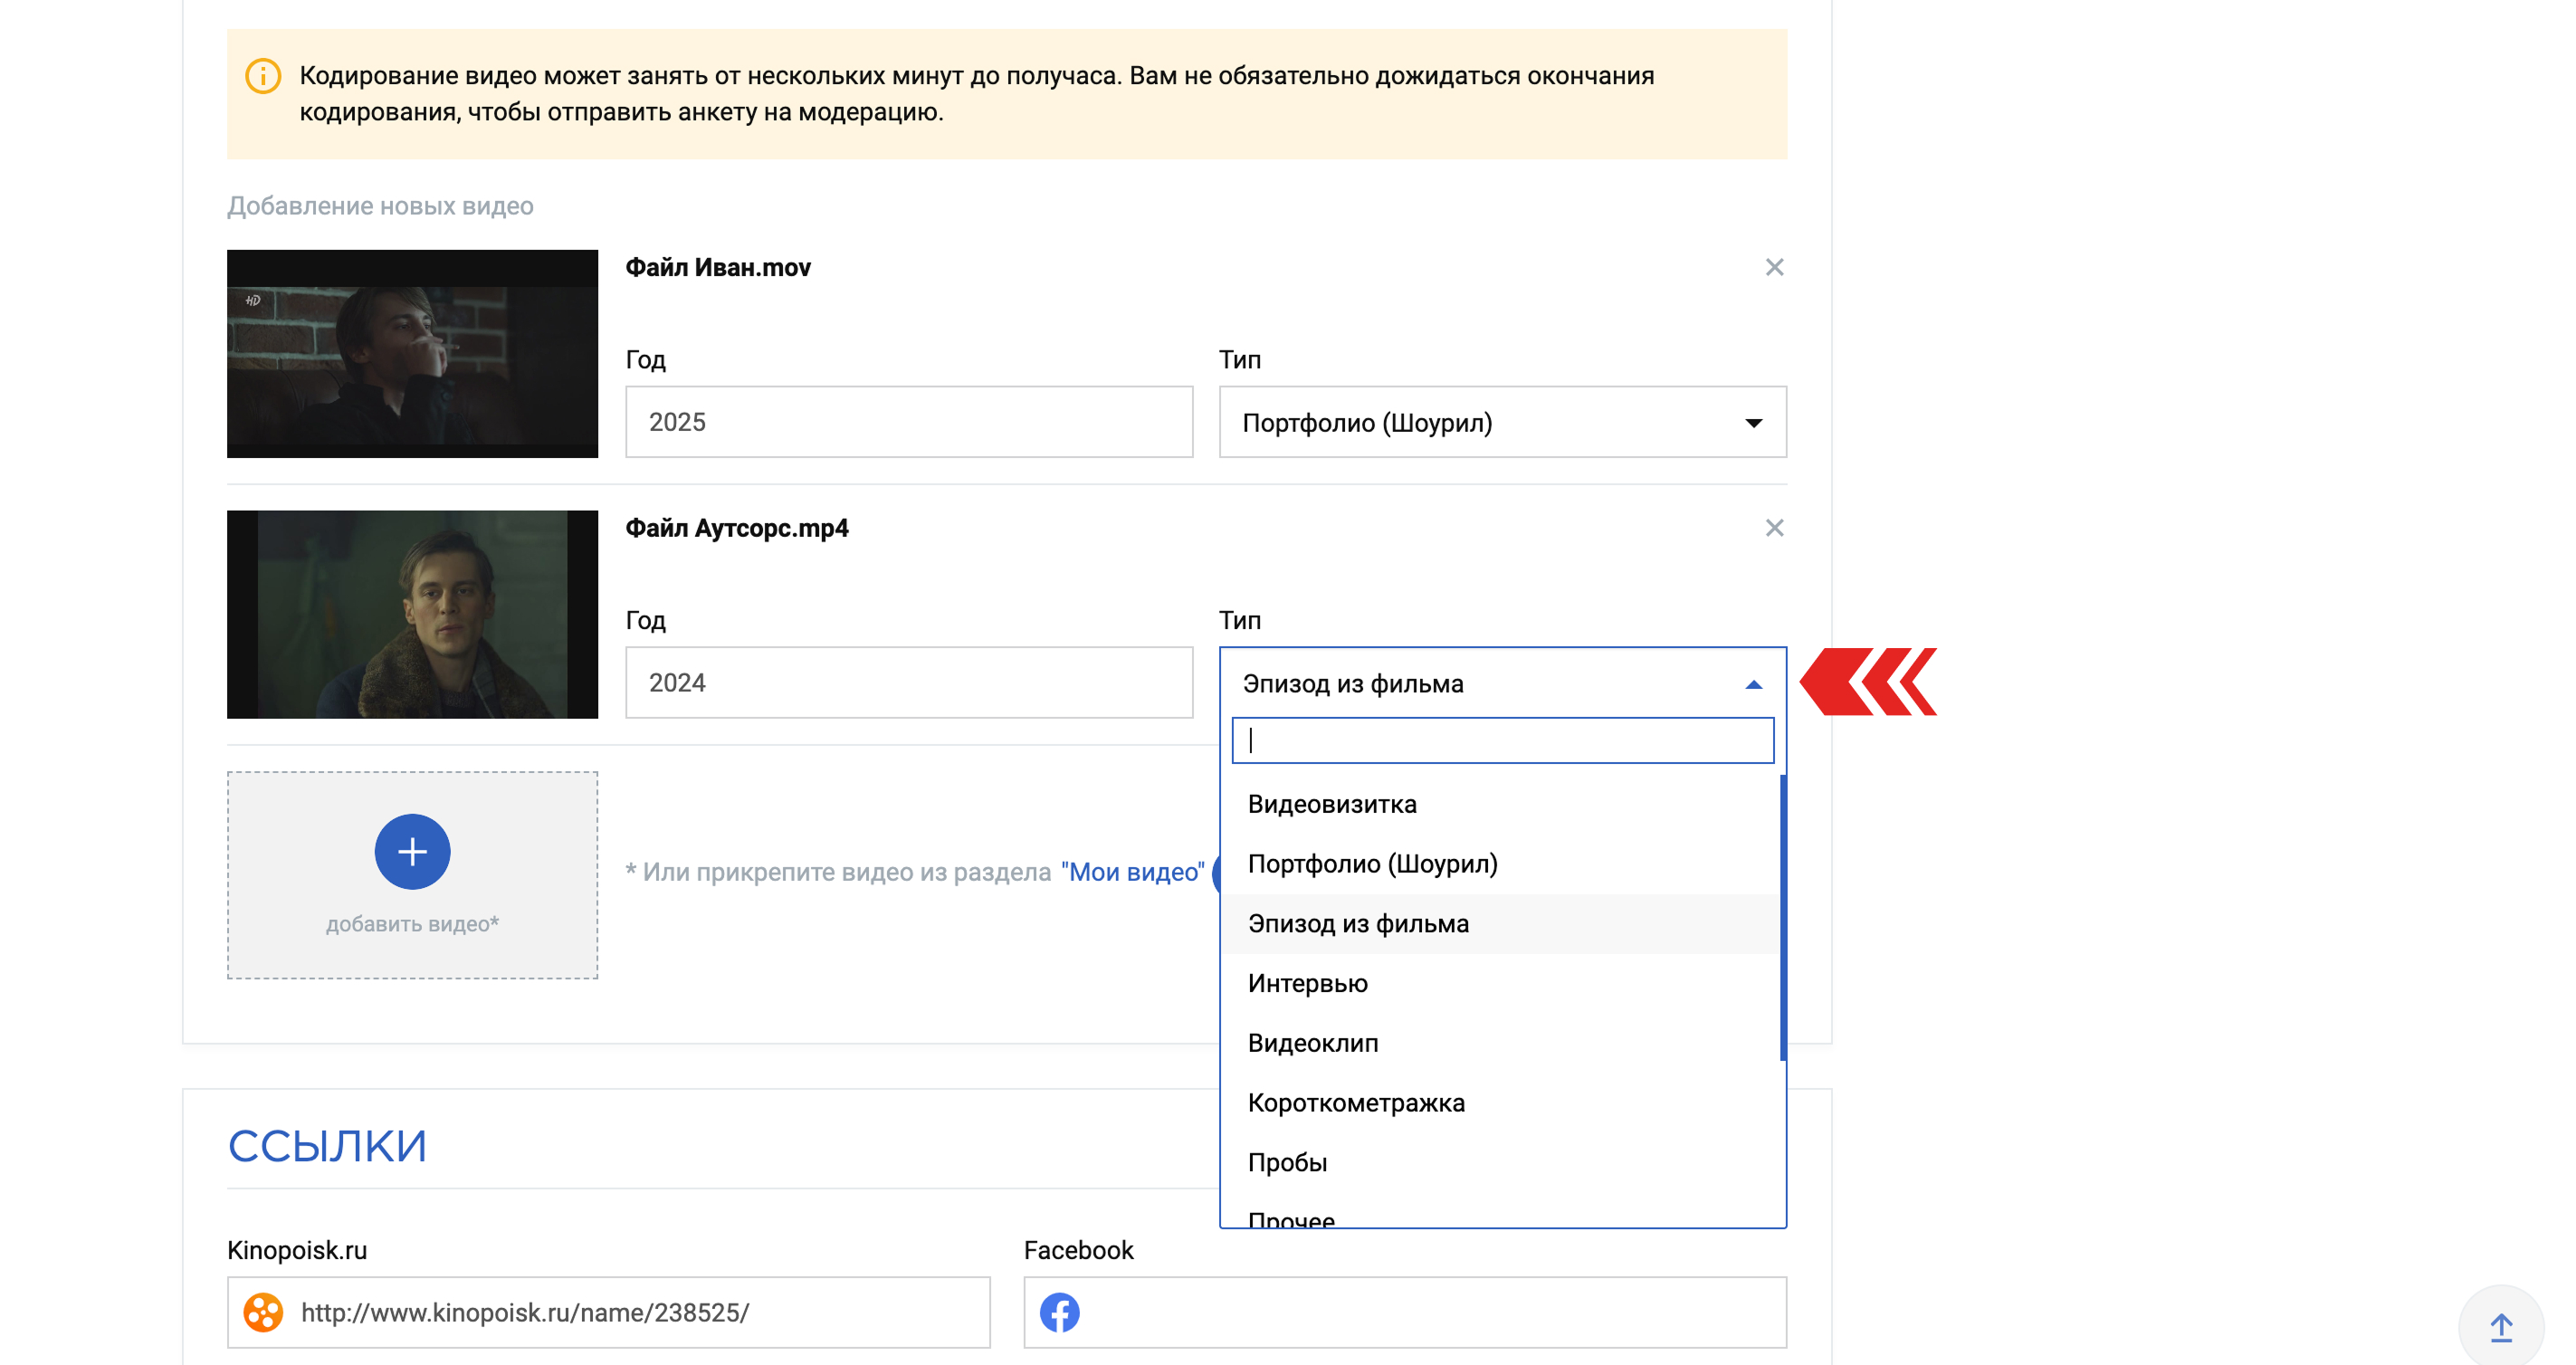The height and width of the screenshot is (1365, 2576).
Task: Choose Пробы in the type list
Action: click(x=1287, y=1162)
